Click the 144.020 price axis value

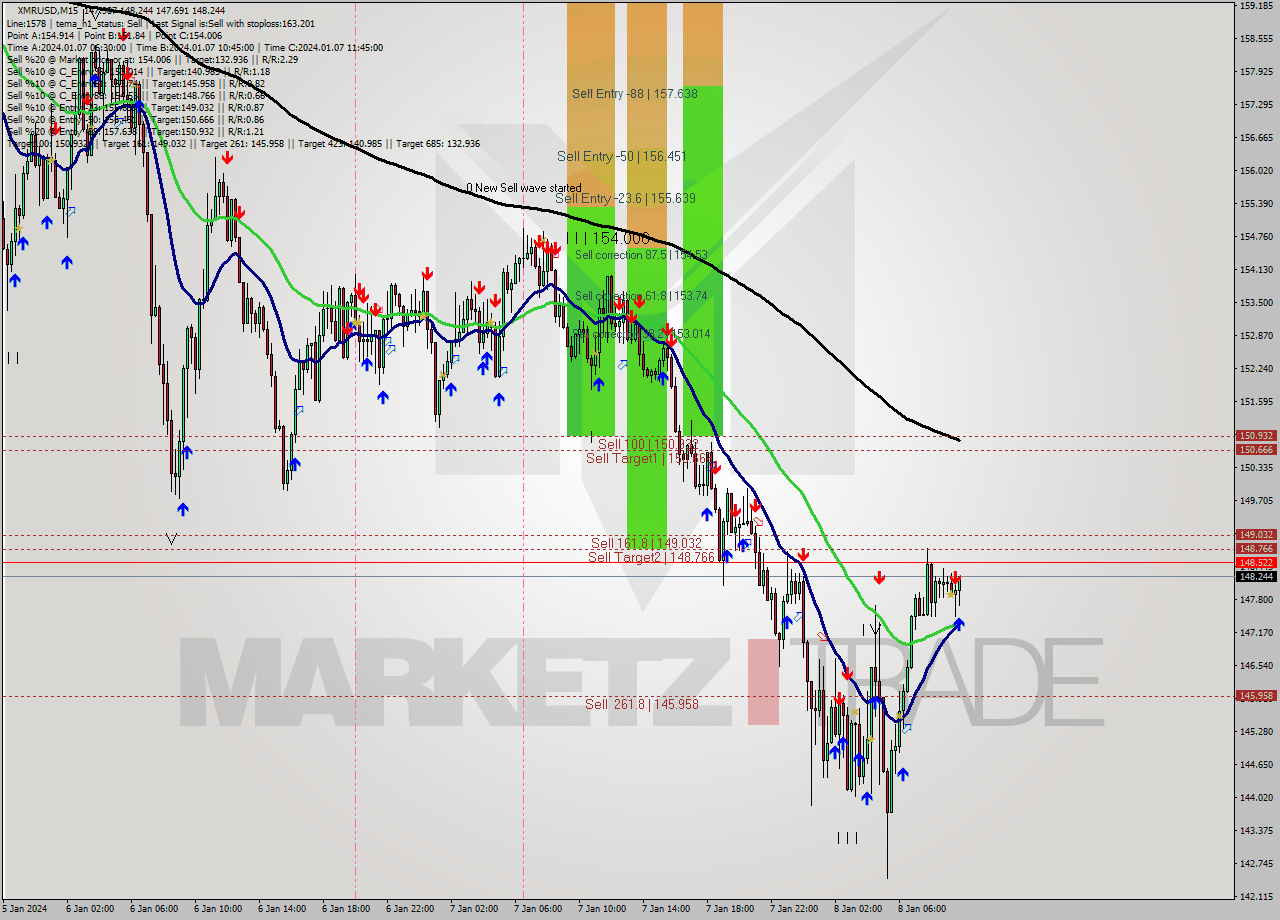click(1256, 797)
